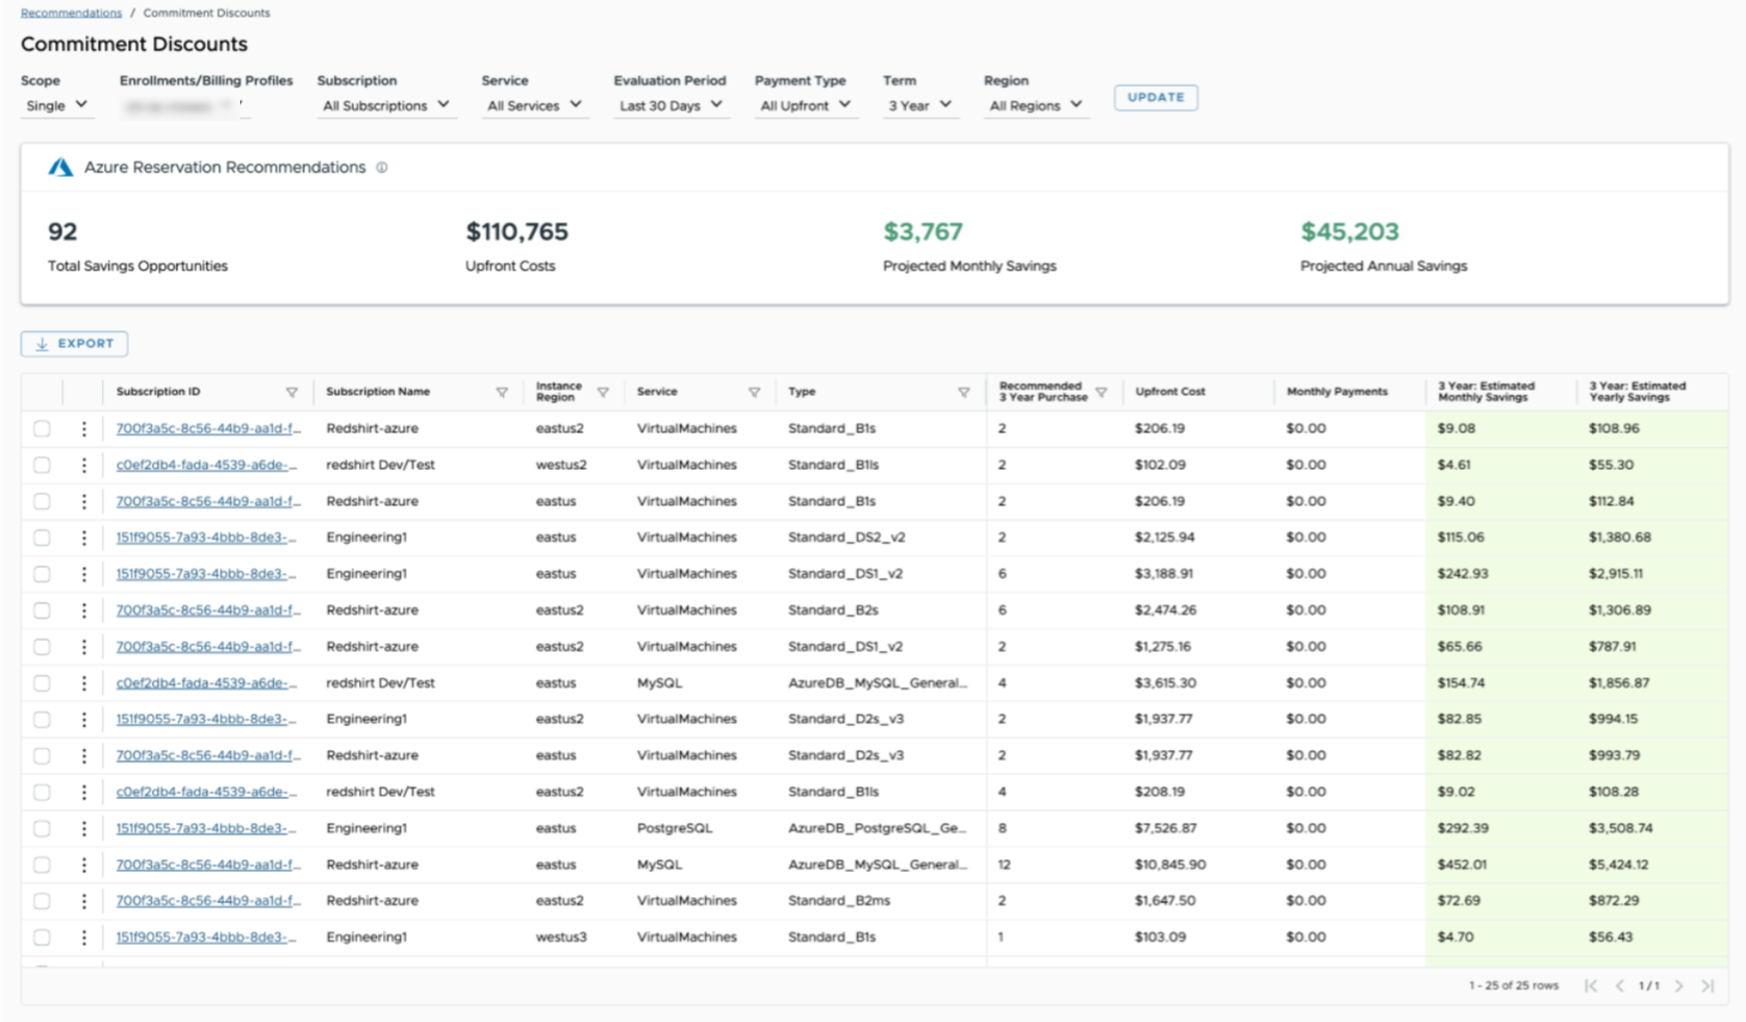Image resolution: width=1746 pixels, height=1022 pixels.
Task: Open the Region dropdown
Action: coord(1035,105)
